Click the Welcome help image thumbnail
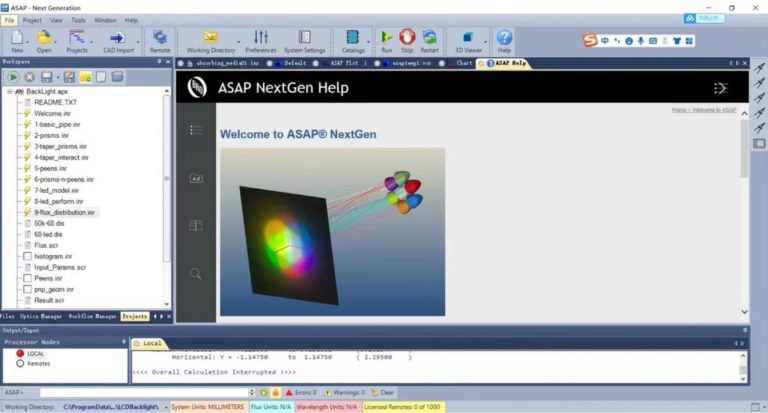 [333, 232]
